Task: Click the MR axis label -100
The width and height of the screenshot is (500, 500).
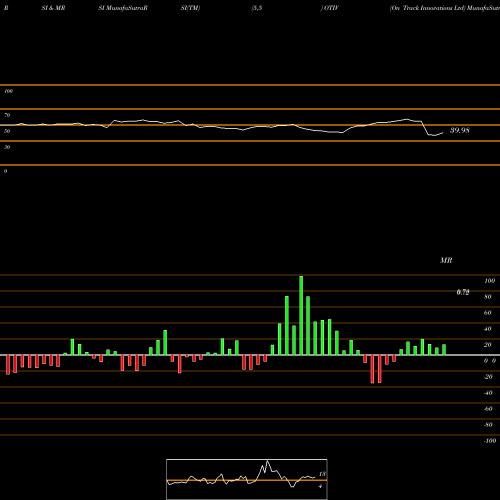Action: (489, 441)
